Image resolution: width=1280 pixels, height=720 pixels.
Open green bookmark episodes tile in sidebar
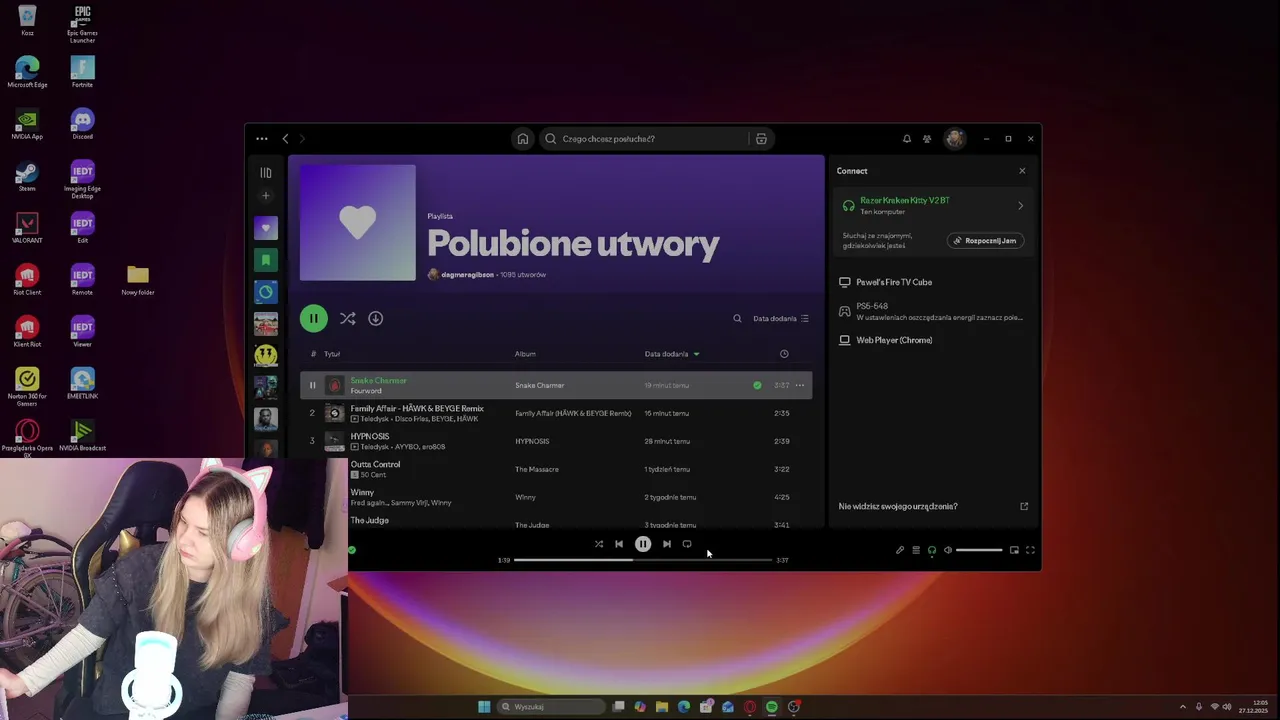click(x=265, y=260)
